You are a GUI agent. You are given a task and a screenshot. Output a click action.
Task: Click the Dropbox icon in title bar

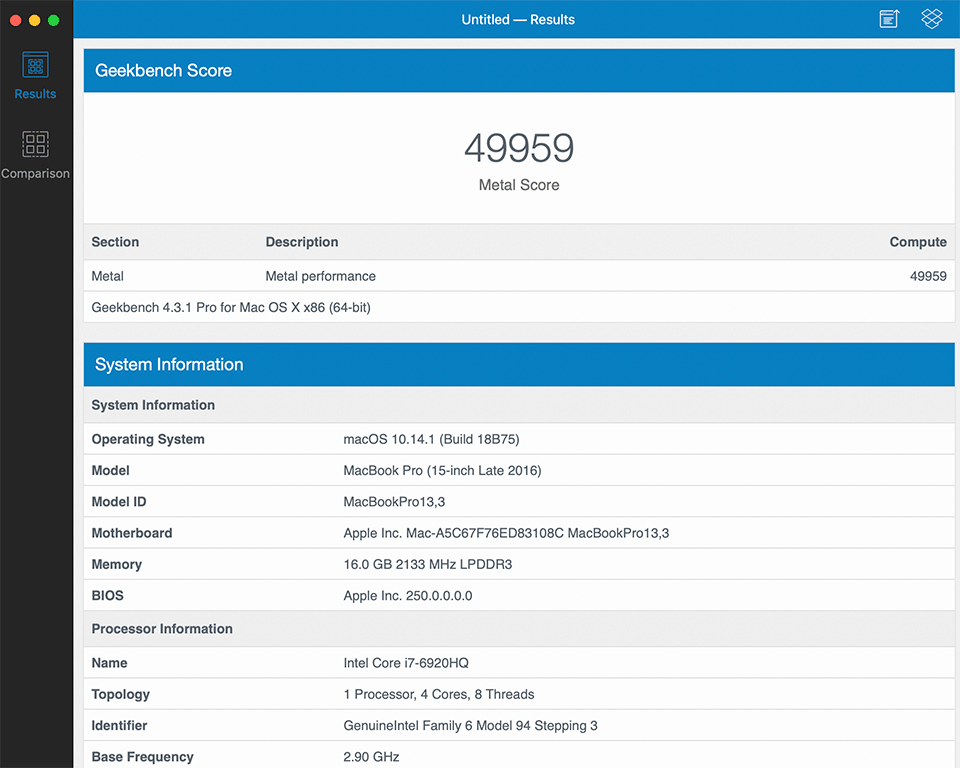(931, 19)
